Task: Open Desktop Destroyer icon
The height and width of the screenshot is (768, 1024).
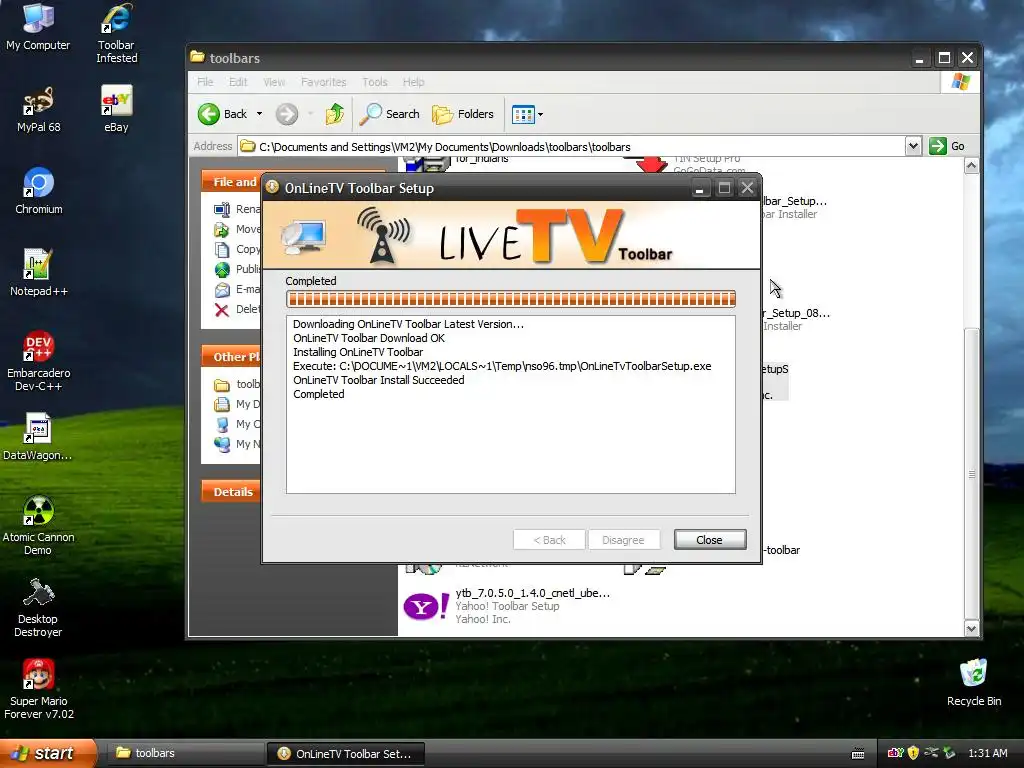Action: pyautogui.click(x=38, y=607)
